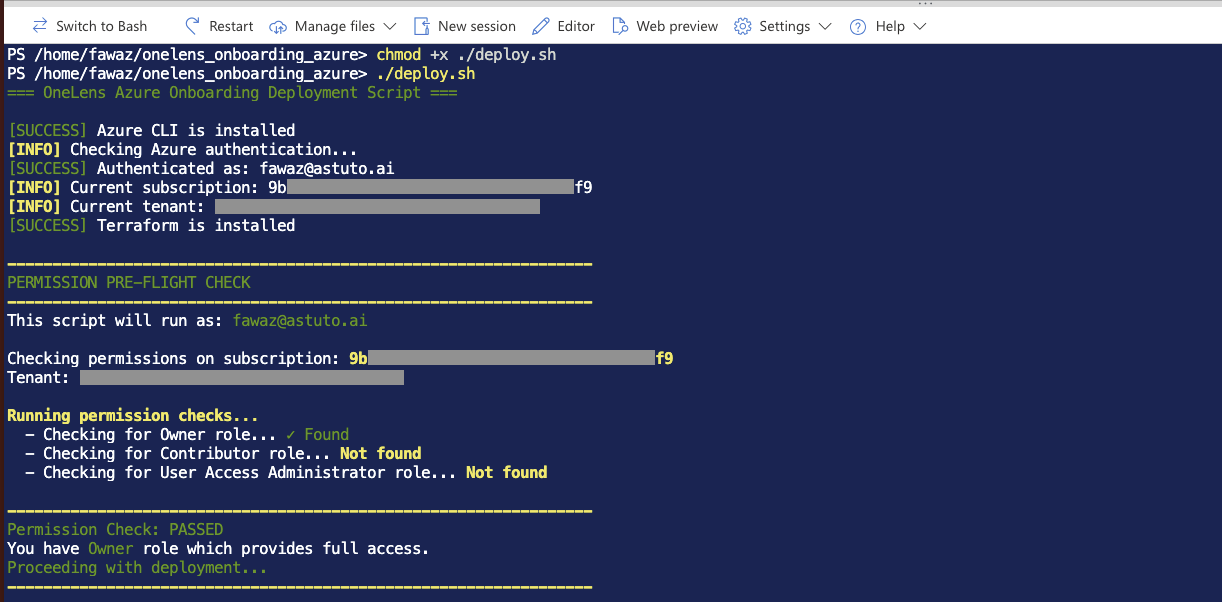1222x602 pixels.
Task: Click the Web preview page icon
Action: click(x=621, y=26)
